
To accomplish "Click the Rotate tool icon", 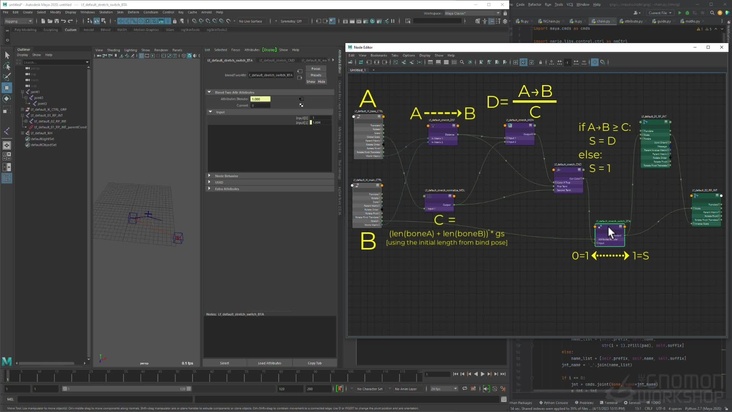I will point(6,99).
